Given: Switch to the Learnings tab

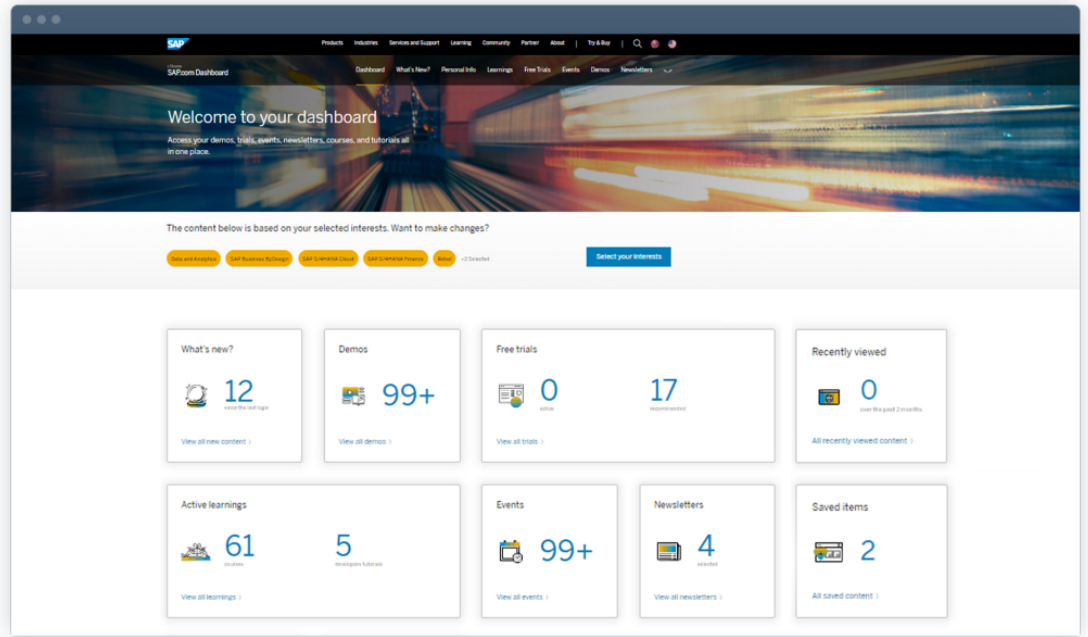Looking at the screenshot, I should [x=500, y=69].
